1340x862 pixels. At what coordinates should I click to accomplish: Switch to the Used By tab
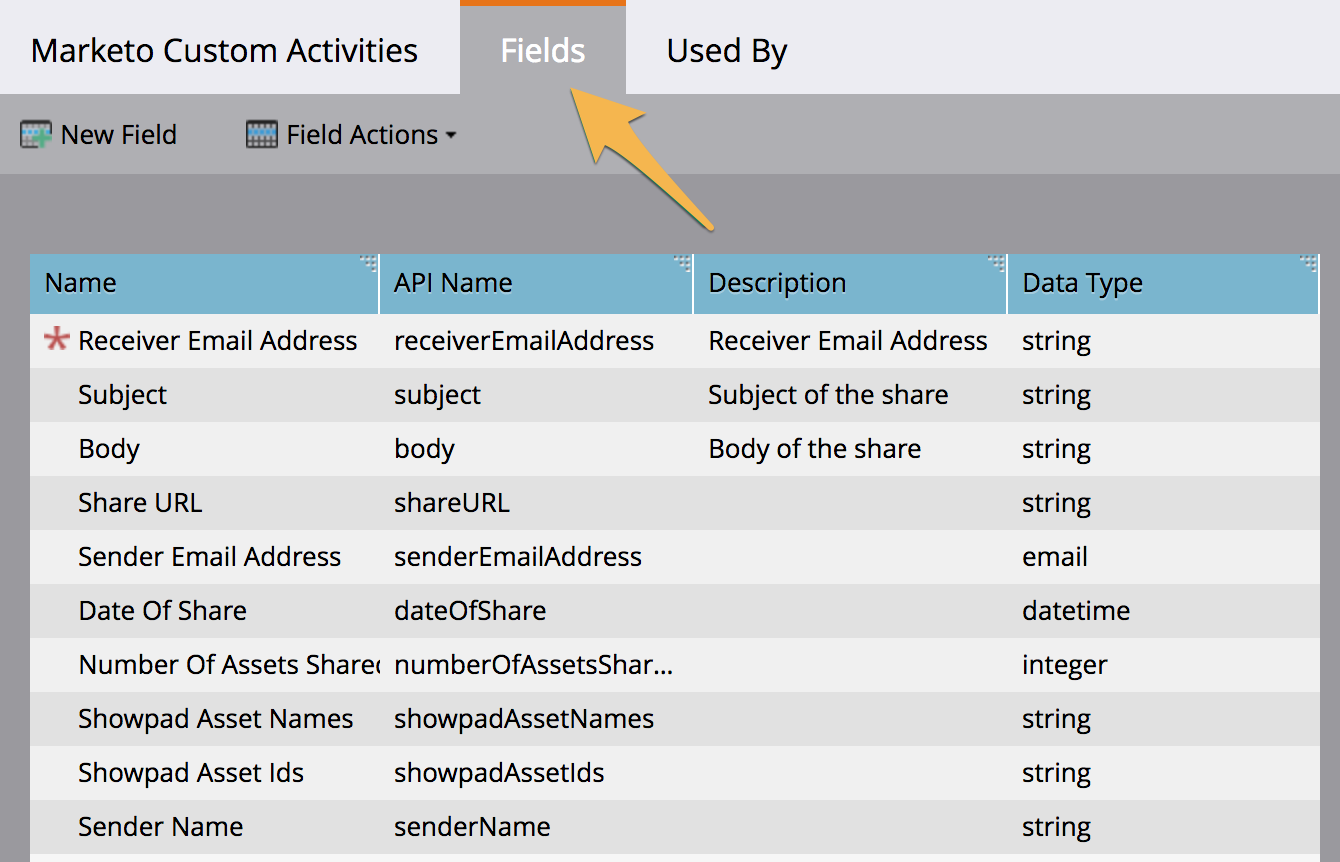(727, 50)
